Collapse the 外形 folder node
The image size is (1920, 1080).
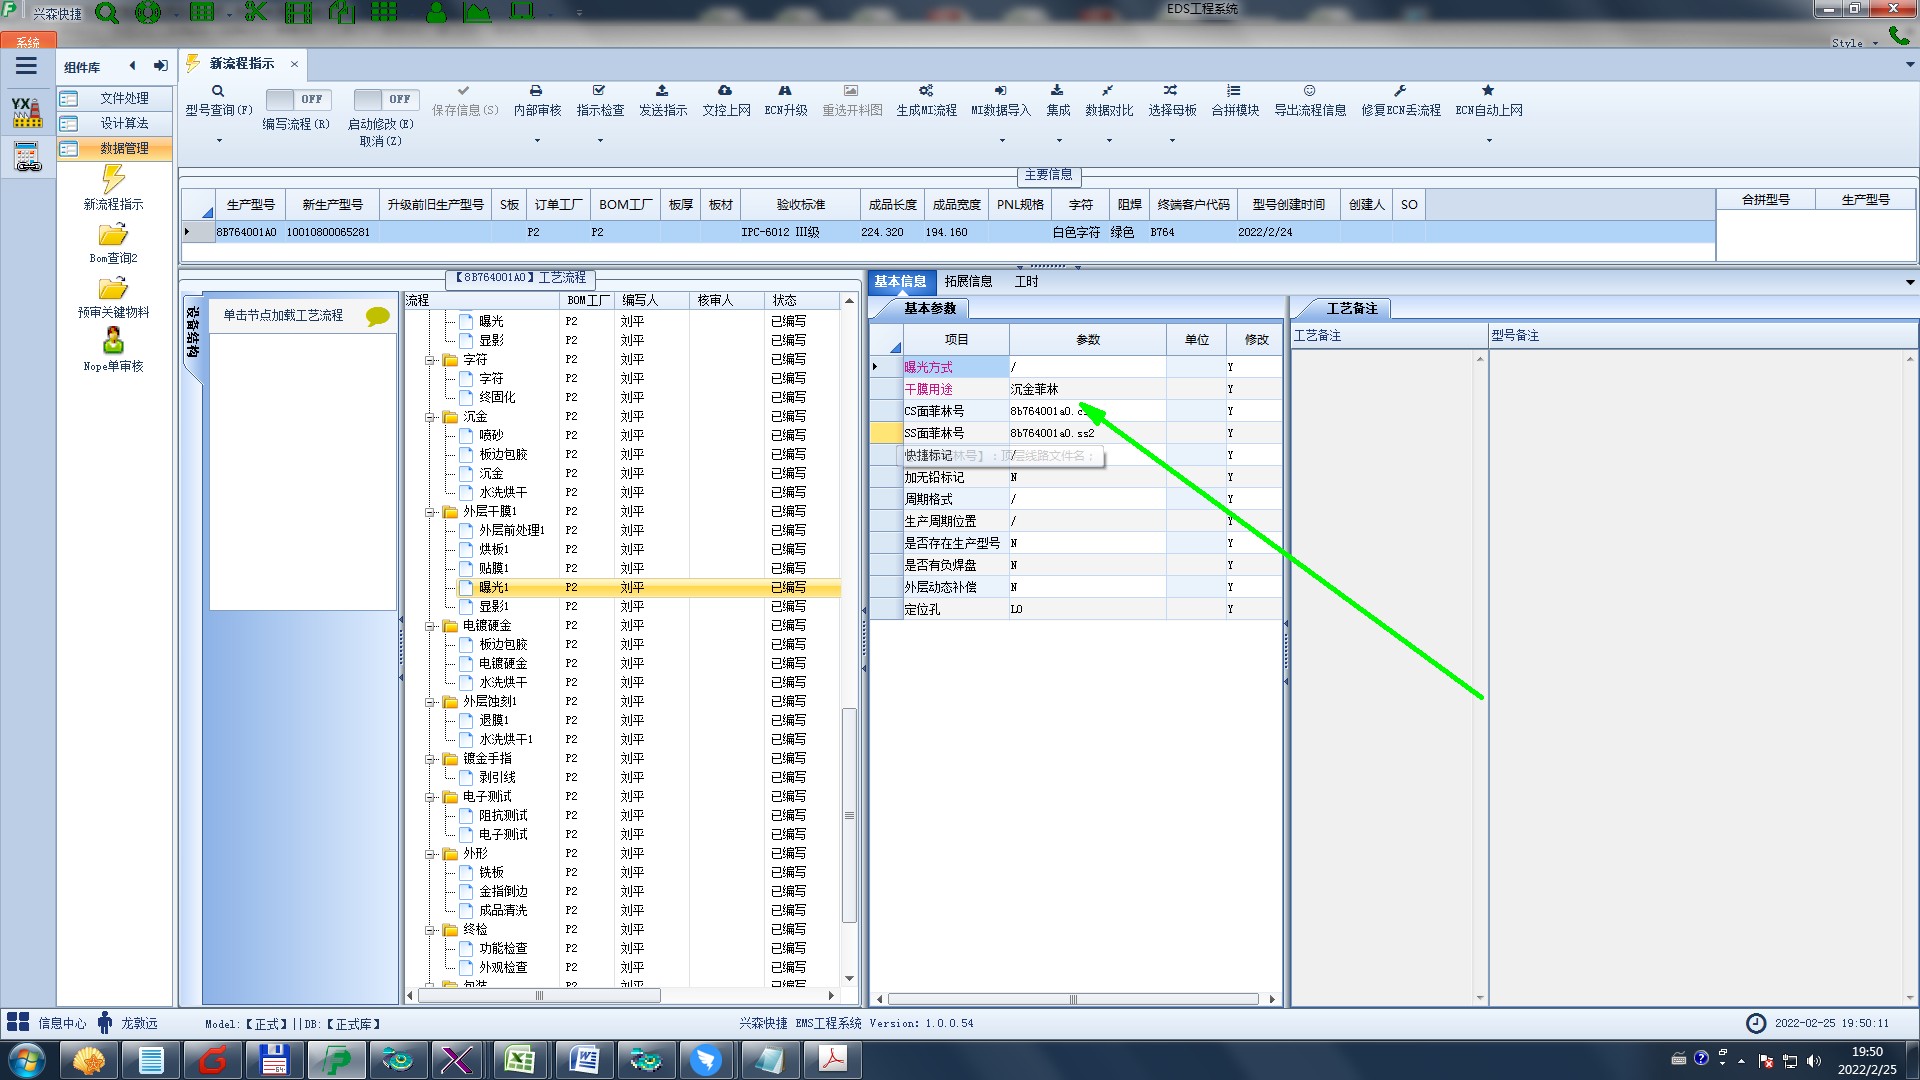(430, 854)
